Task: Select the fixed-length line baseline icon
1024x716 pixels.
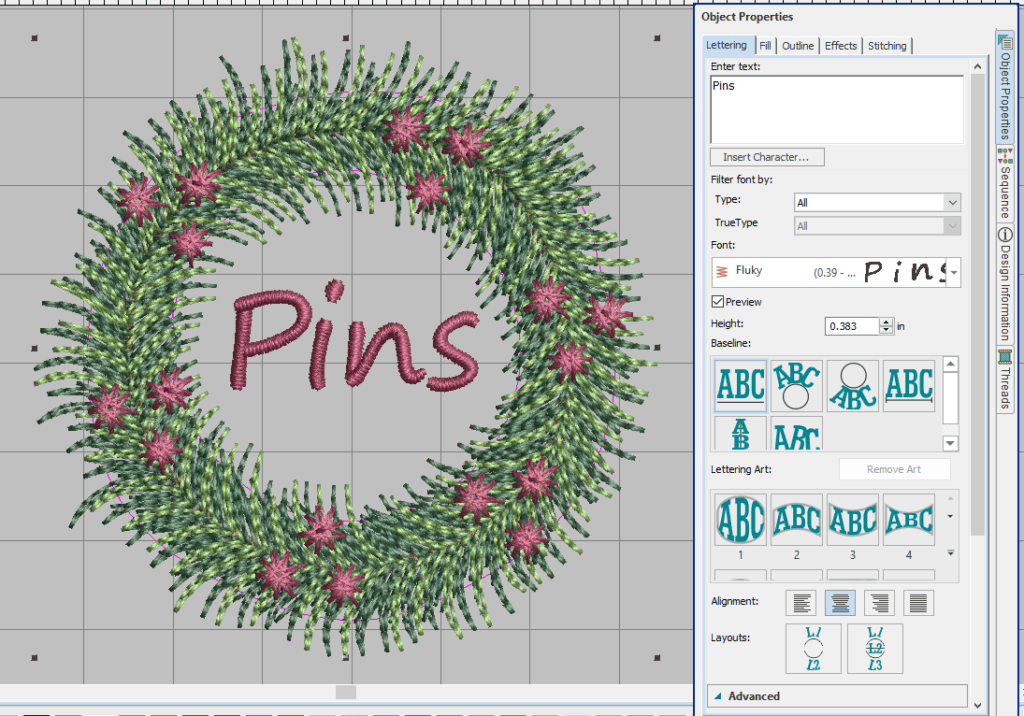Action: tap(909, 386)
